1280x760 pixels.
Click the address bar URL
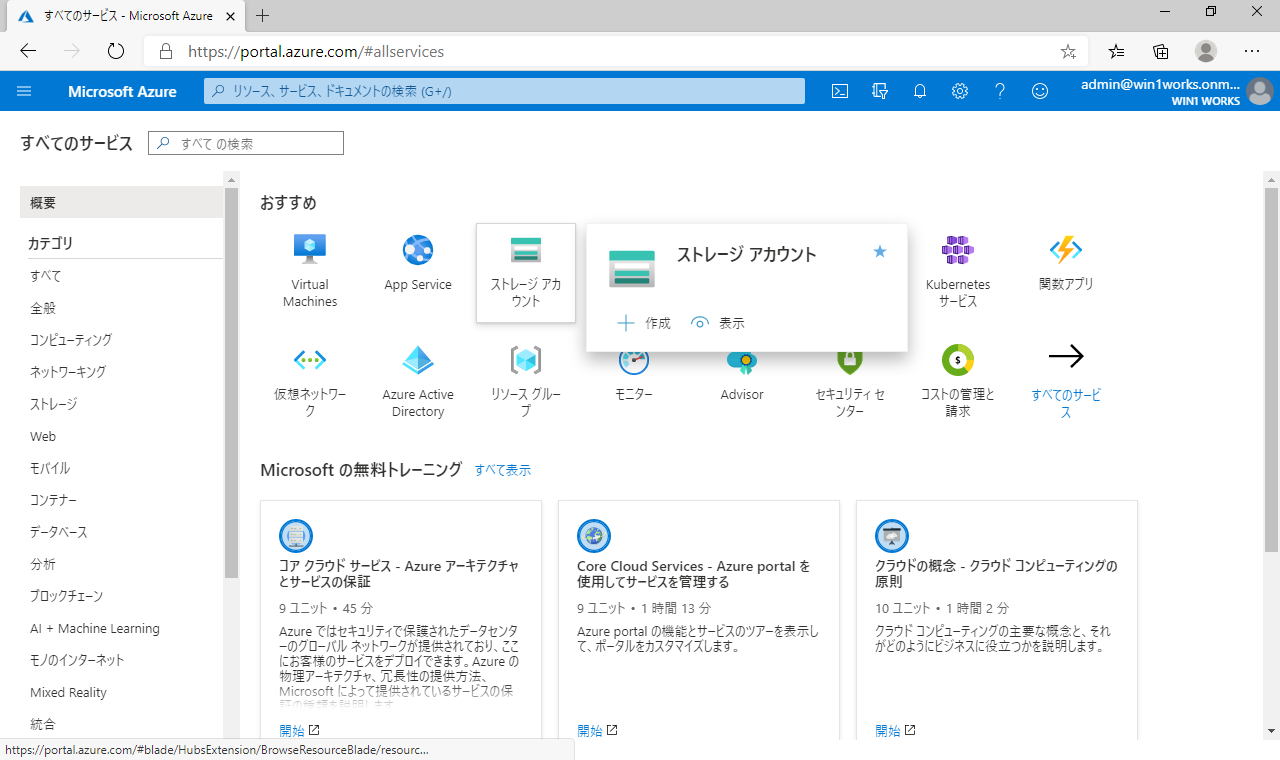(x=316, y=51)
